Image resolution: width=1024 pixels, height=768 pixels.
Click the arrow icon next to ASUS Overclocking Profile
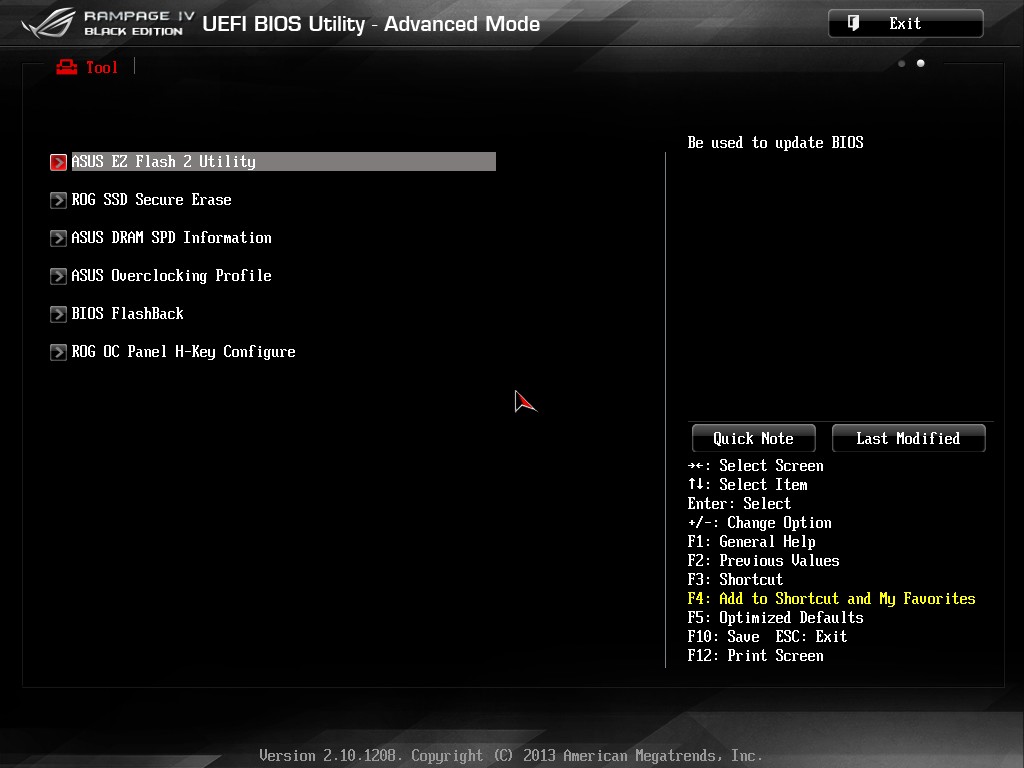pos(58,276)
